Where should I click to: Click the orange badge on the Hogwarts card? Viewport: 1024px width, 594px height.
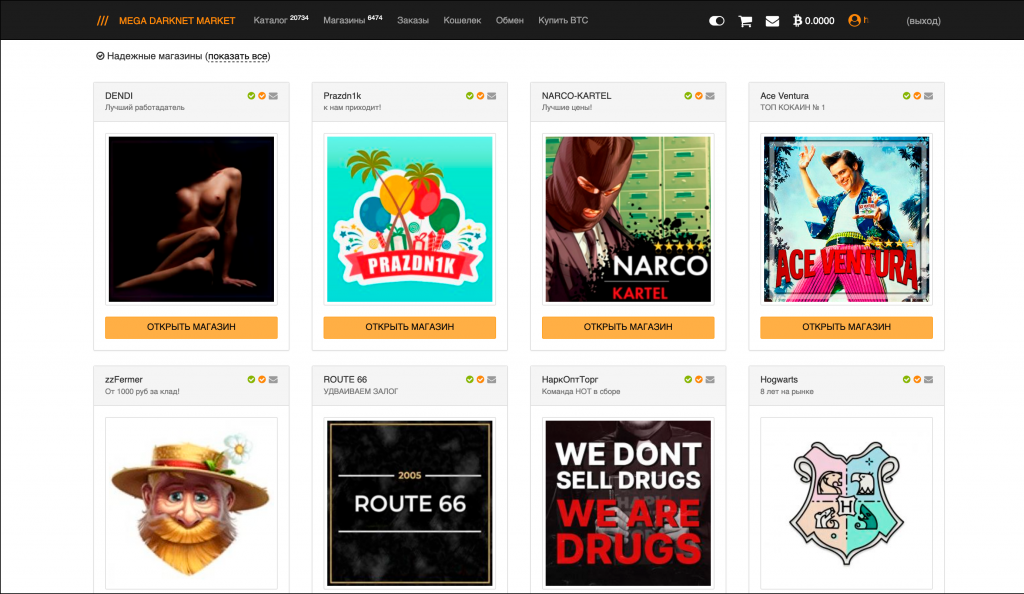click(917, 380)
